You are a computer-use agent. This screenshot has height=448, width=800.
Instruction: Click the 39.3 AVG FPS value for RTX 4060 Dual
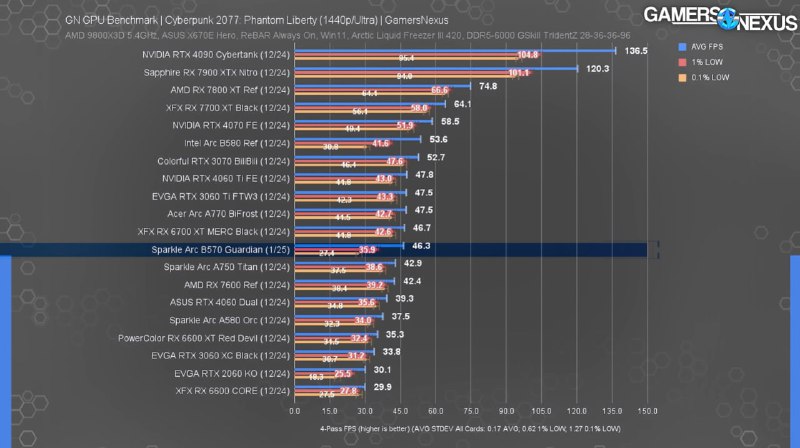pyautogui.click(x=405, y=298)
